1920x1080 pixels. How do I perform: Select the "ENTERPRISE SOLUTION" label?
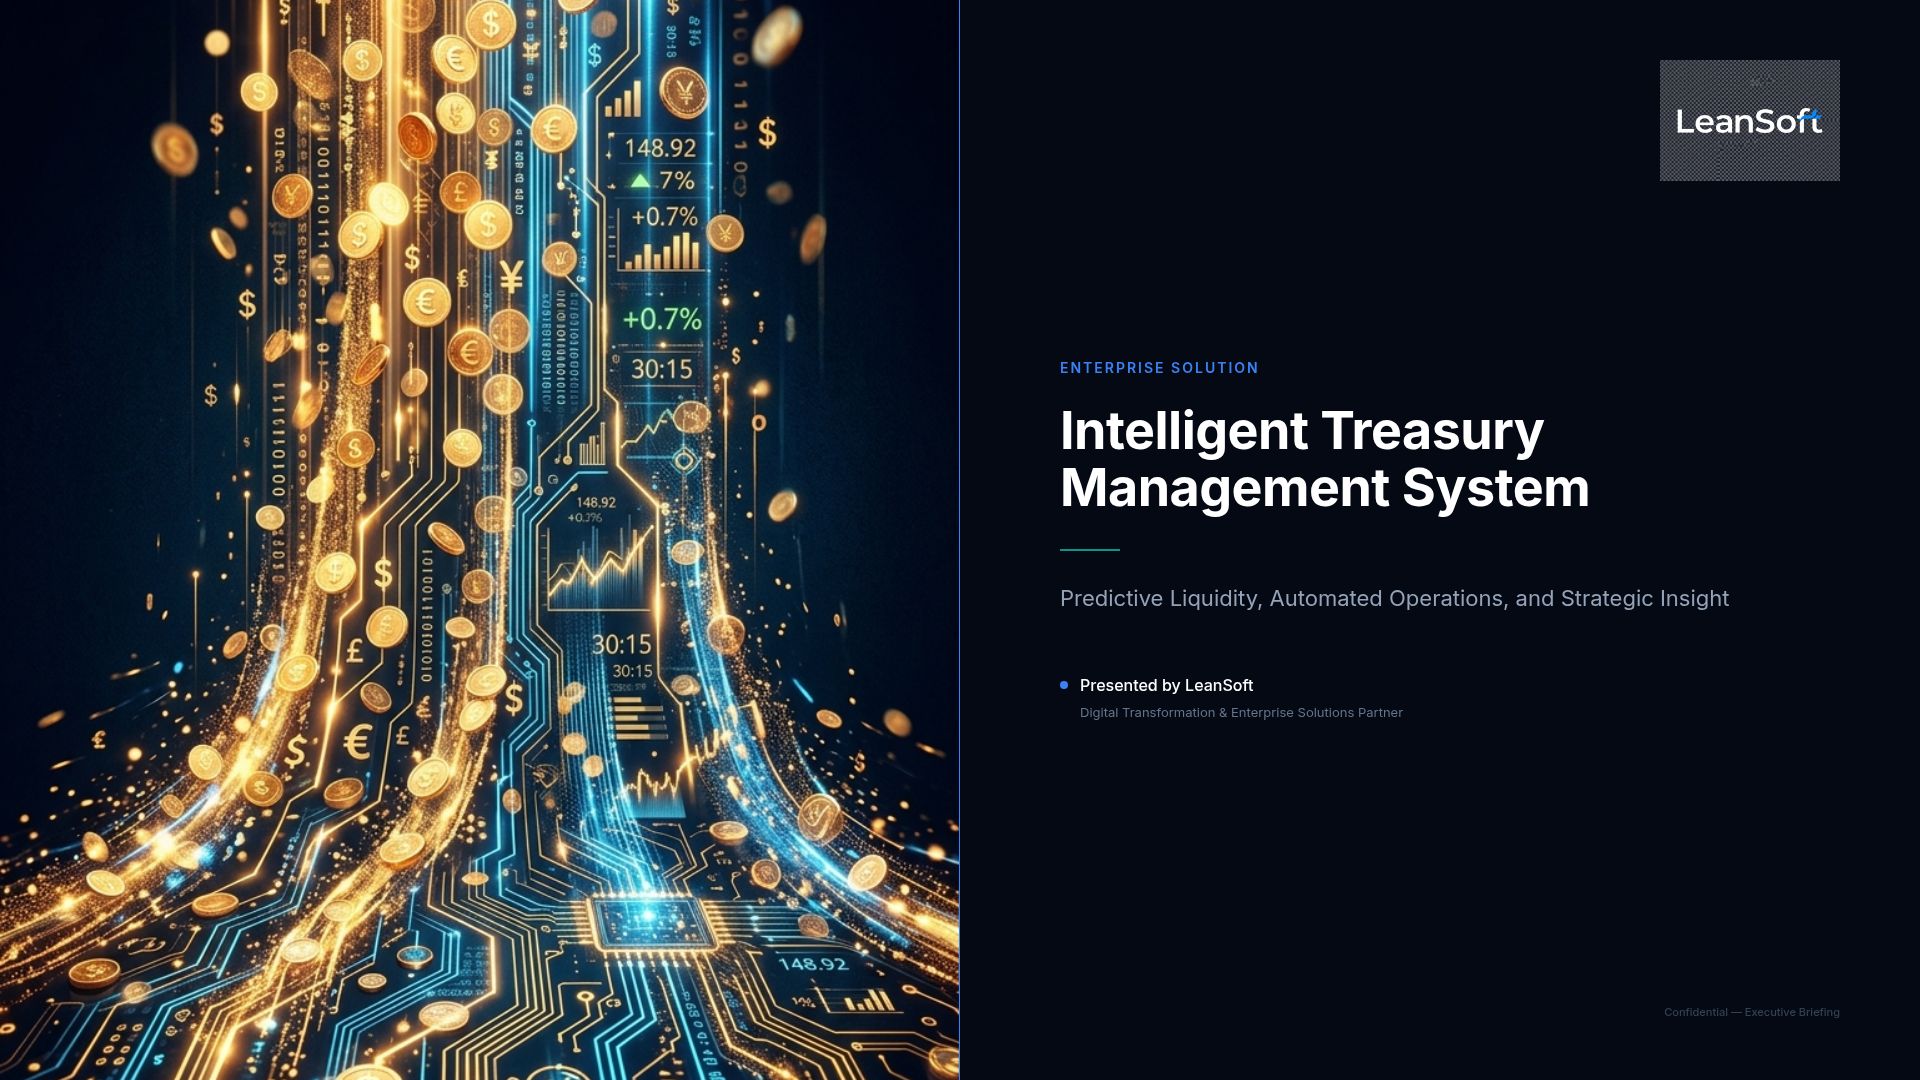click(1159, 368)
